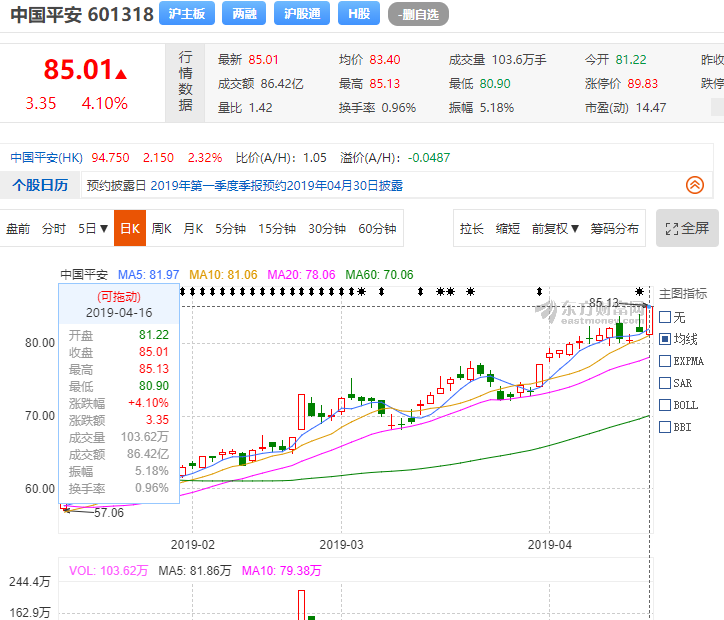
Task: Click the 两融 tag button
Action: [x=244, y=13]
